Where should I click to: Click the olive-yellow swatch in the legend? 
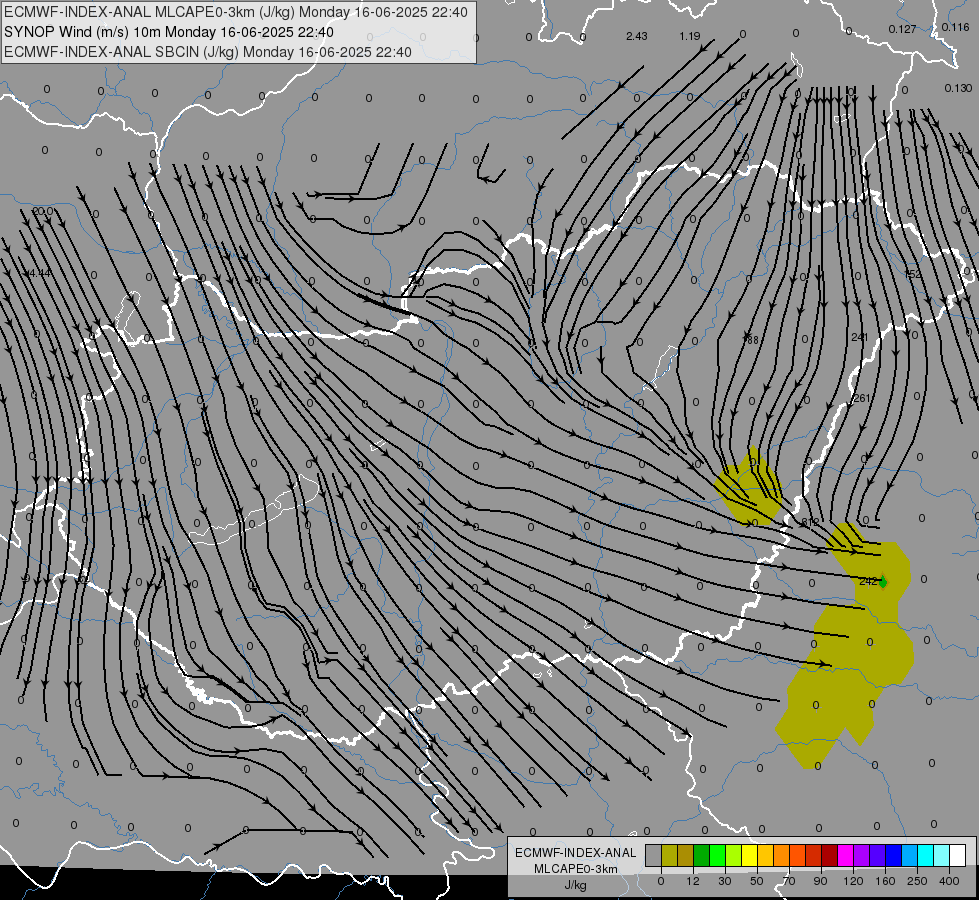coord(669,855)
